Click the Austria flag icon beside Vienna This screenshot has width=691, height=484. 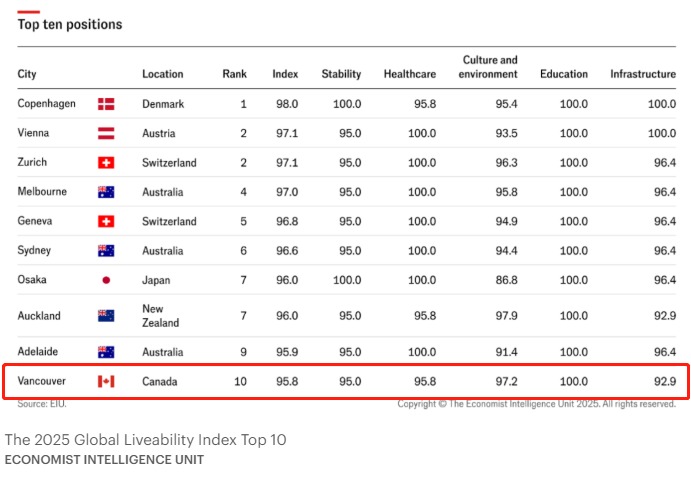(106, 133)
